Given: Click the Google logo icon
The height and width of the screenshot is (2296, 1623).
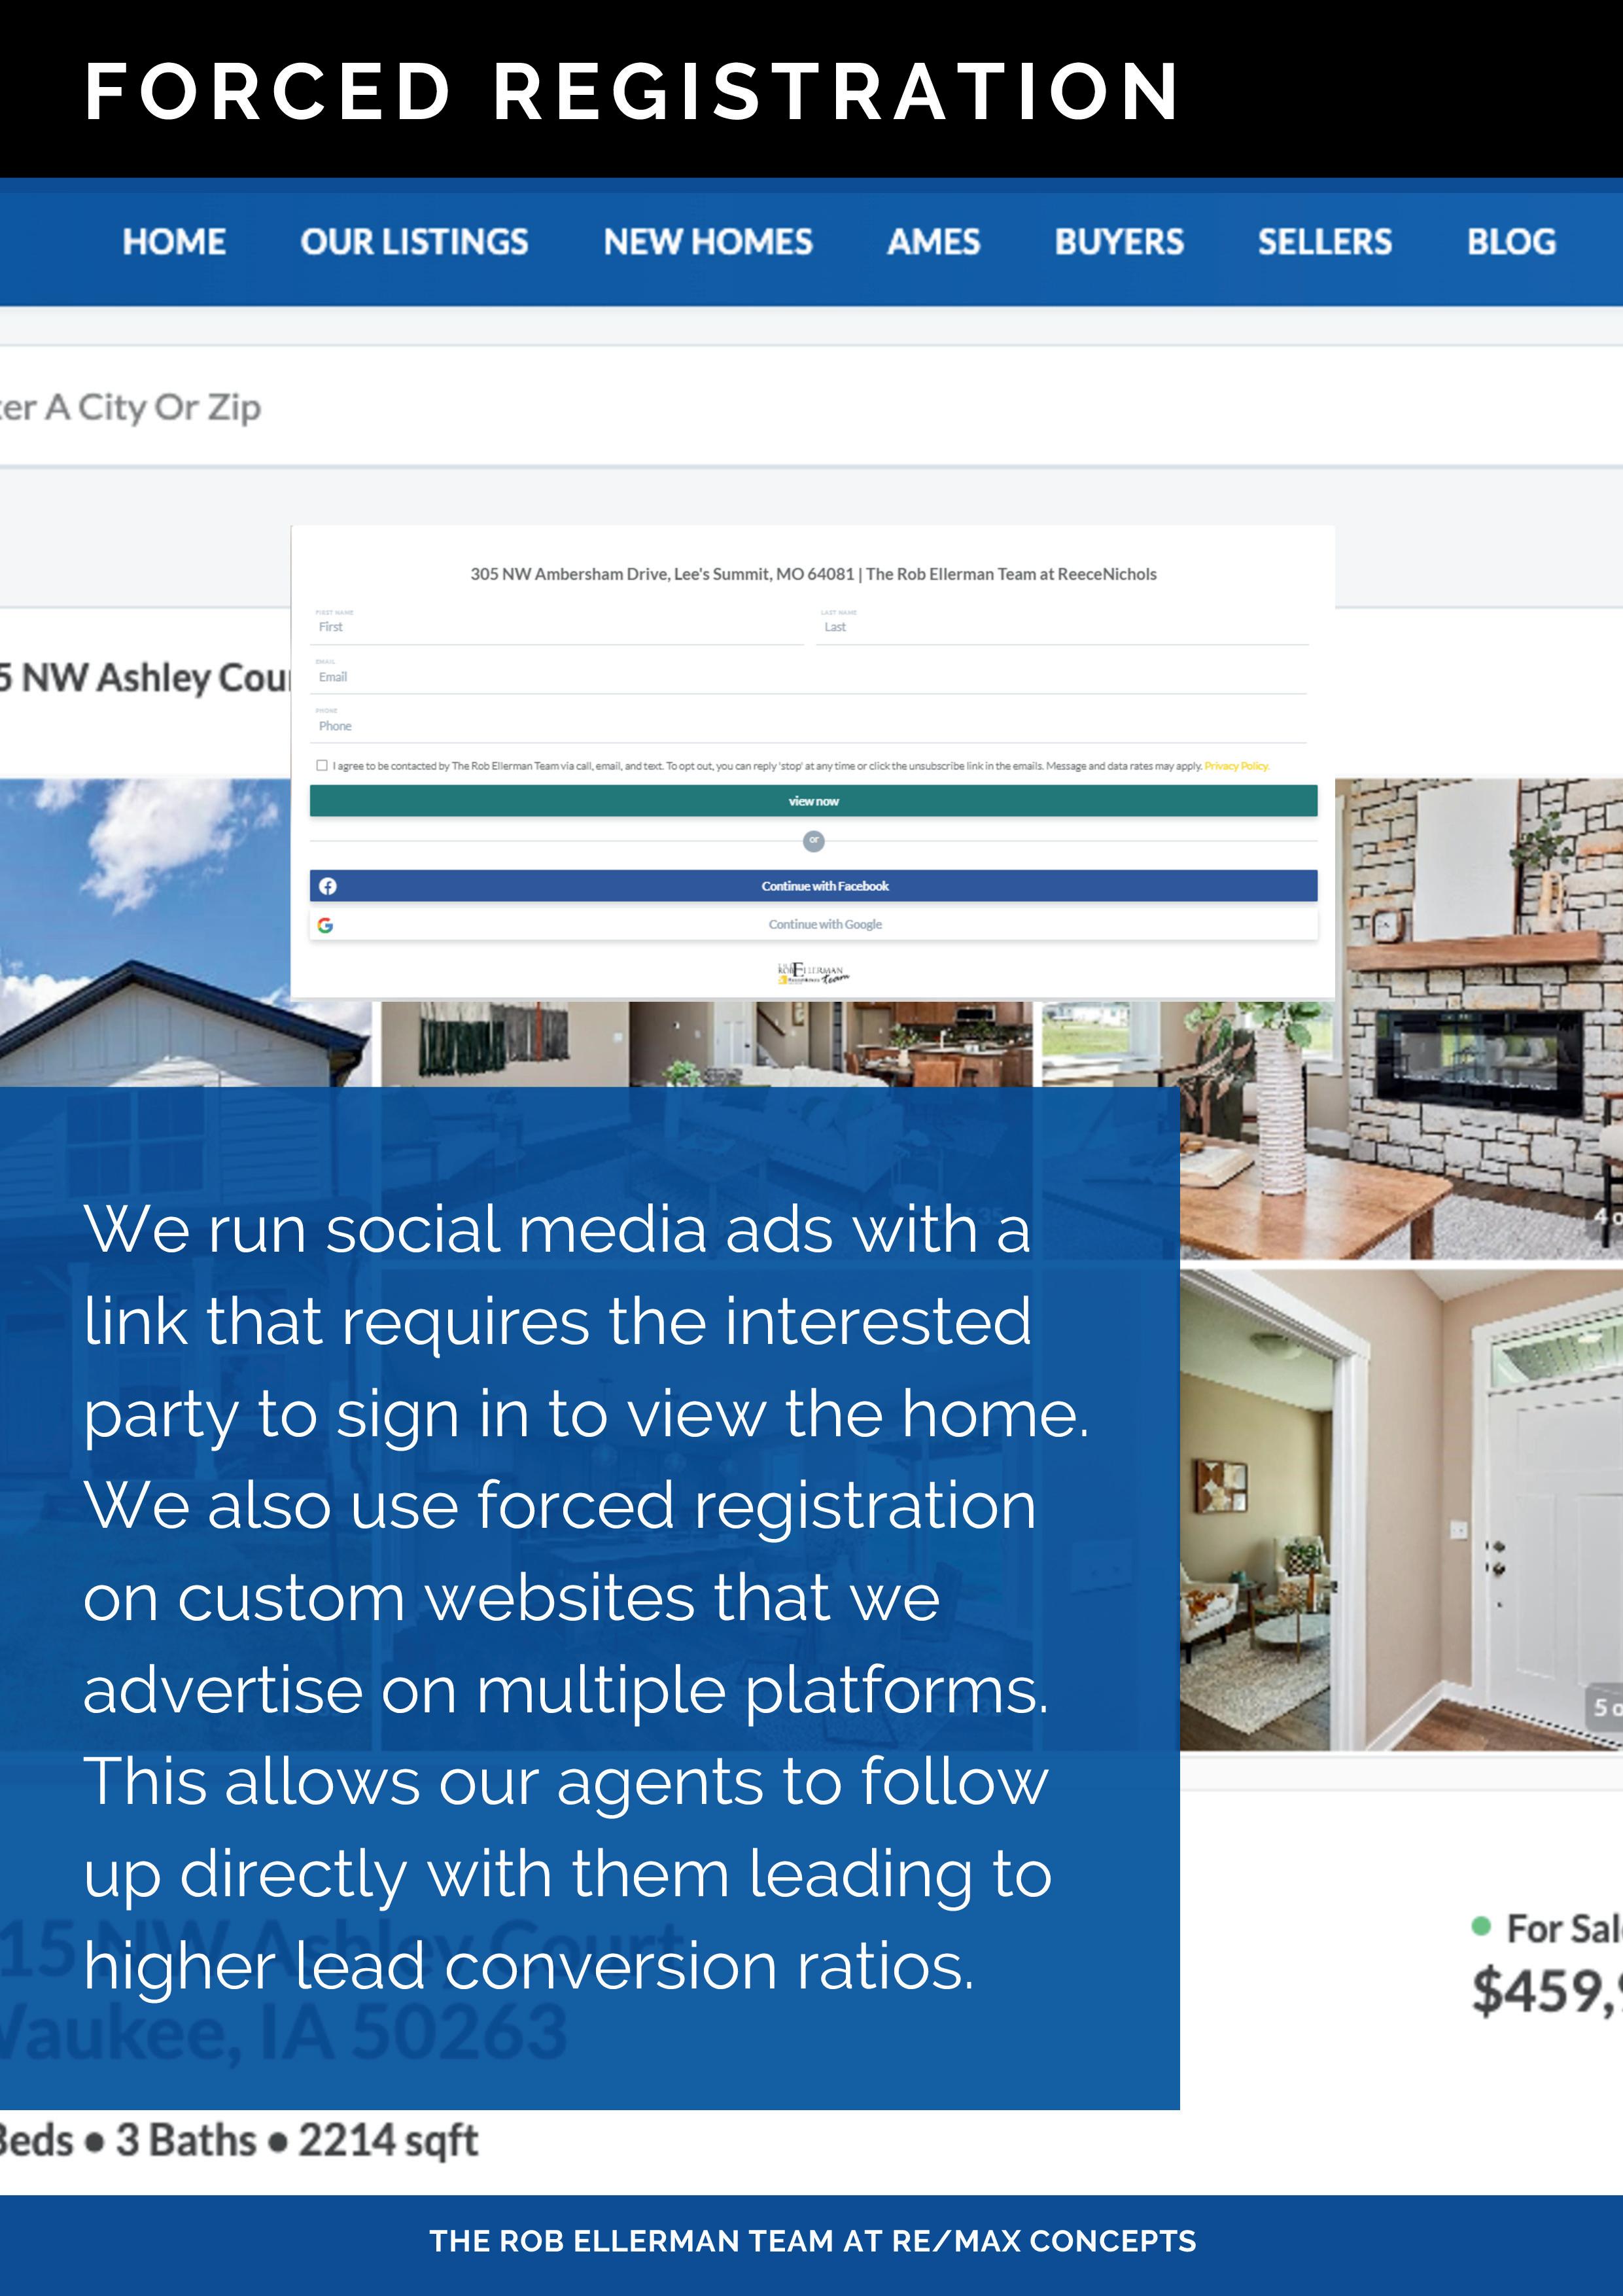Looking at the screenshot, I should (325, 925).
